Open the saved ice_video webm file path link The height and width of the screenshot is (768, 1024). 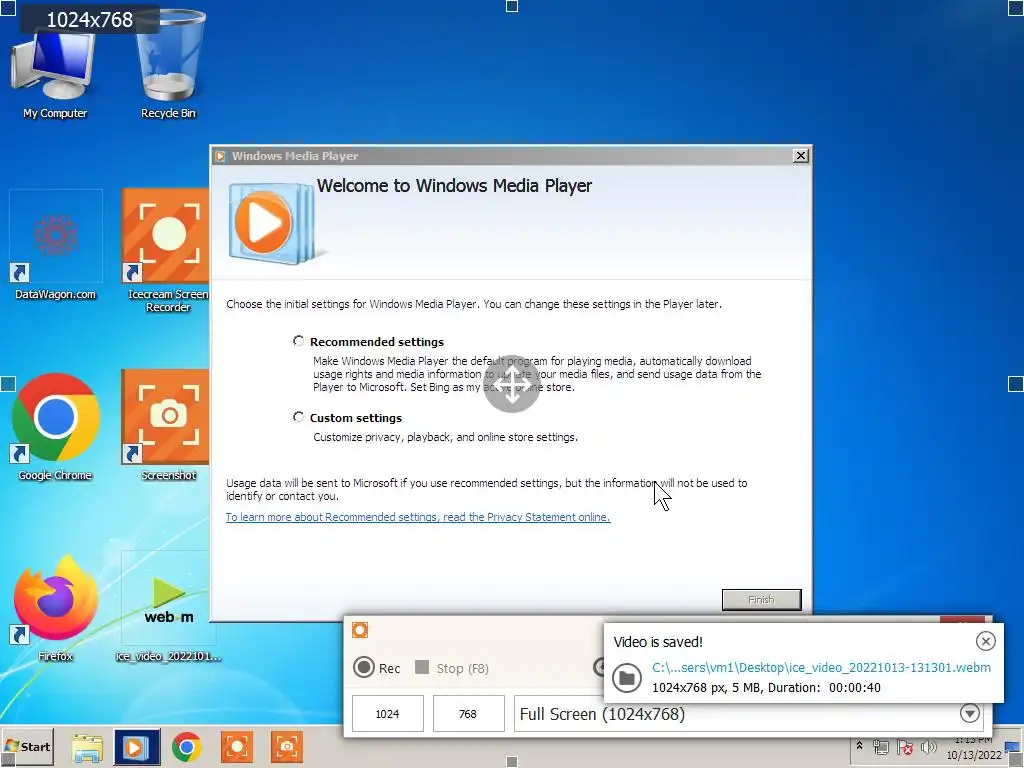click(x=821, y=667)
